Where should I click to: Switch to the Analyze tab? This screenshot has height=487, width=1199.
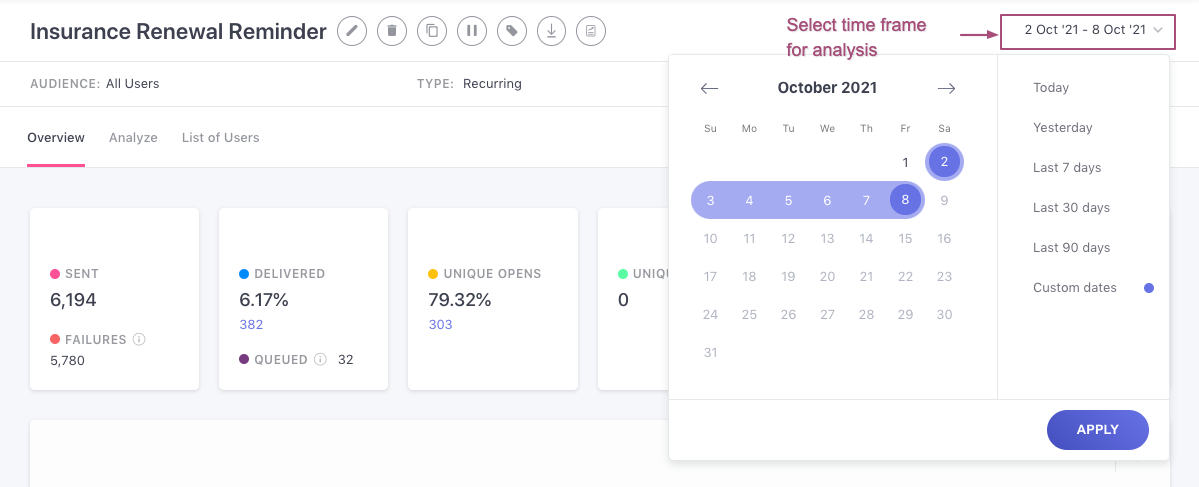[x=133, y=138]
